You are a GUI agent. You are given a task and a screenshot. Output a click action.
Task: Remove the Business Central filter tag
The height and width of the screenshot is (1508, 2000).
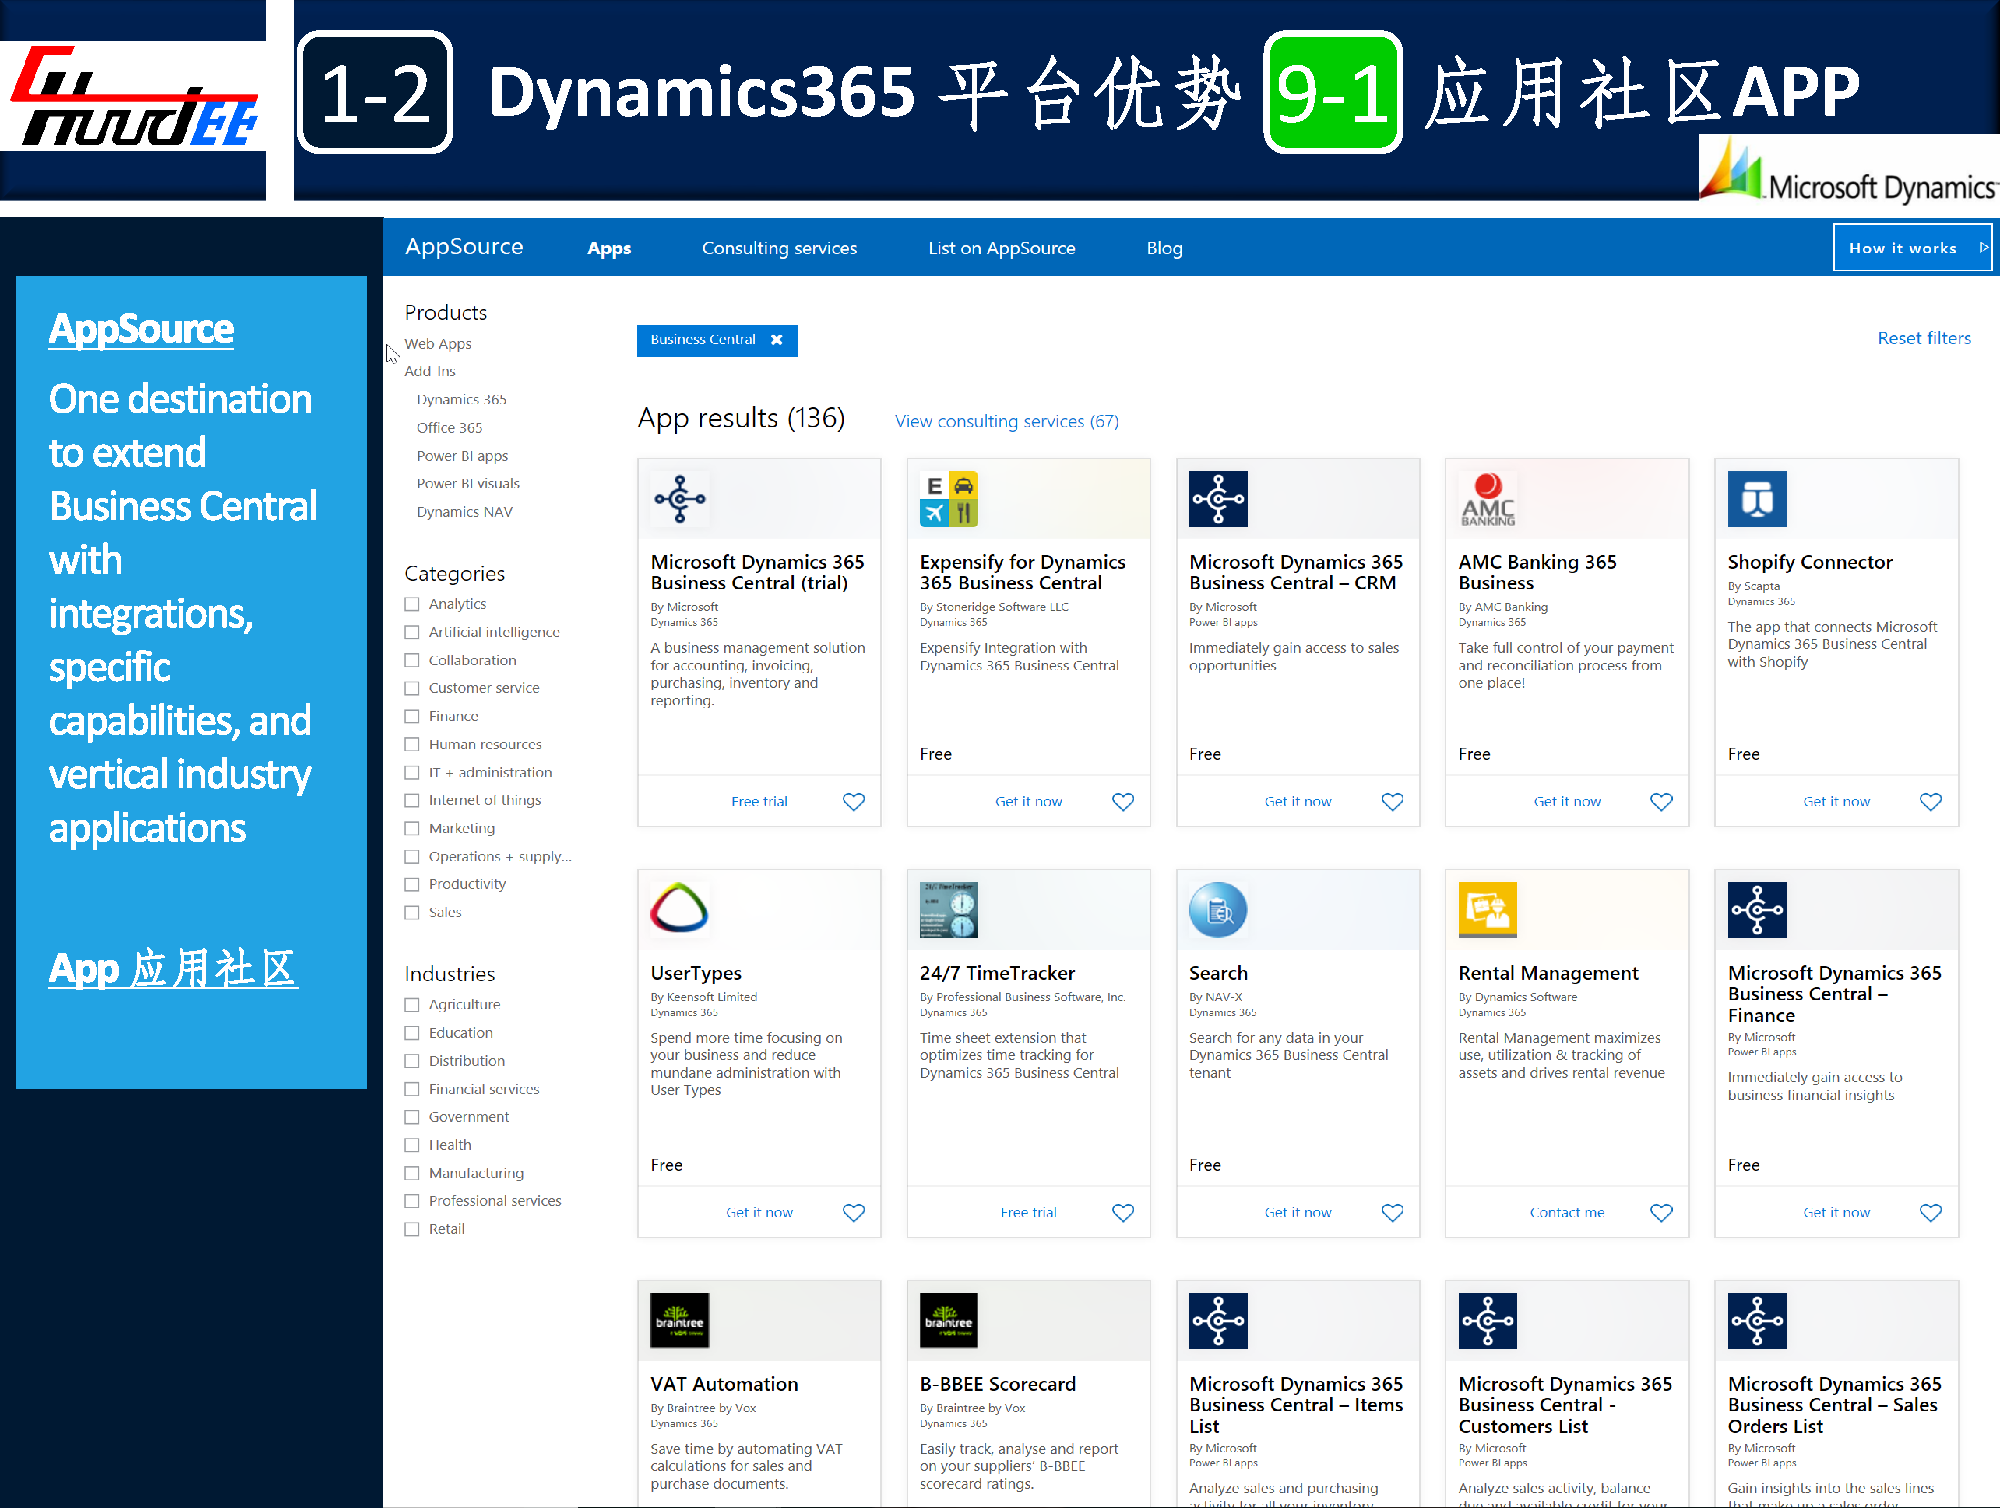pos(777,340)
